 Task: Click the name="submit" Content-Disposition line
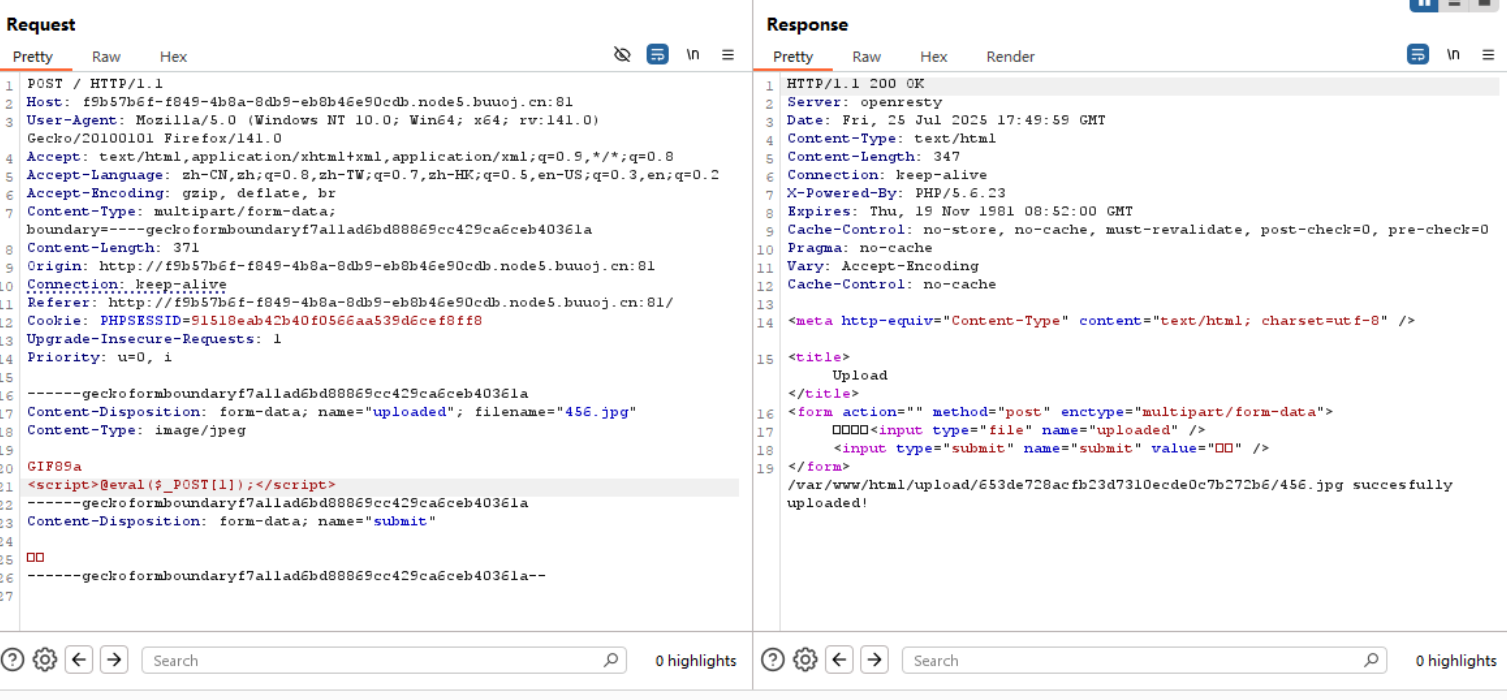(x=232, y=521)
